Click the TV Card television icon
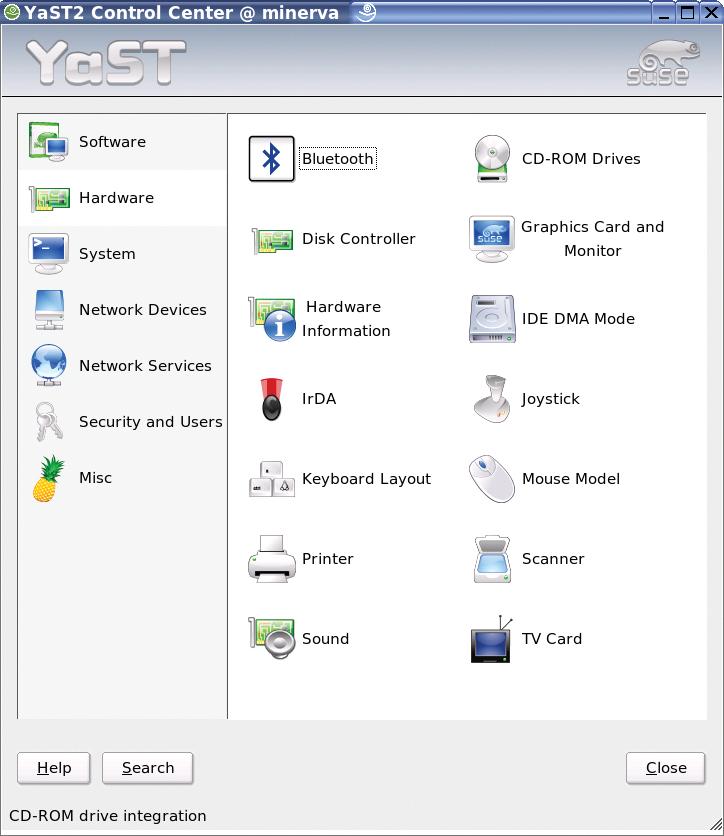724x836 pixels. (492, 639)
